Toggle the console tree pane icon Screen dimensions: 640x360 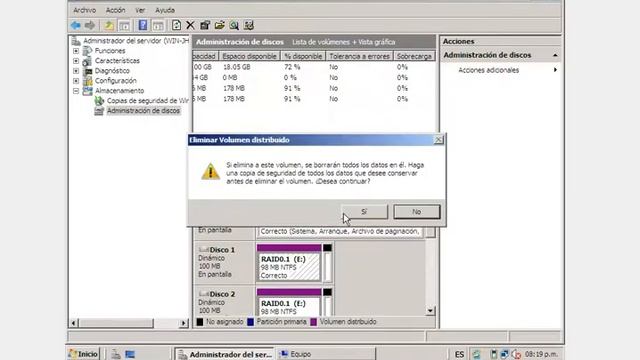[124, 25]
